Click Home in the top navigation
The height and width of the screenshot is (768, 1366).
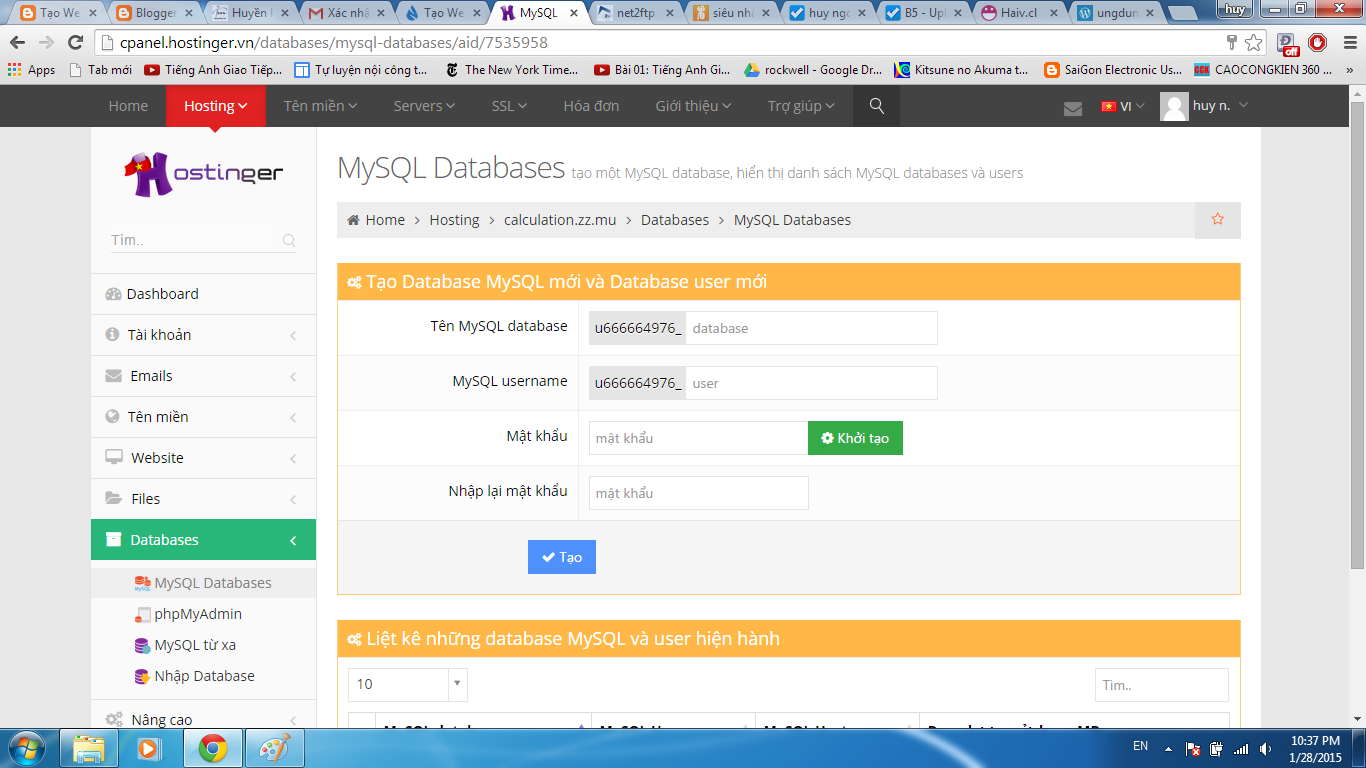[128, 106]
